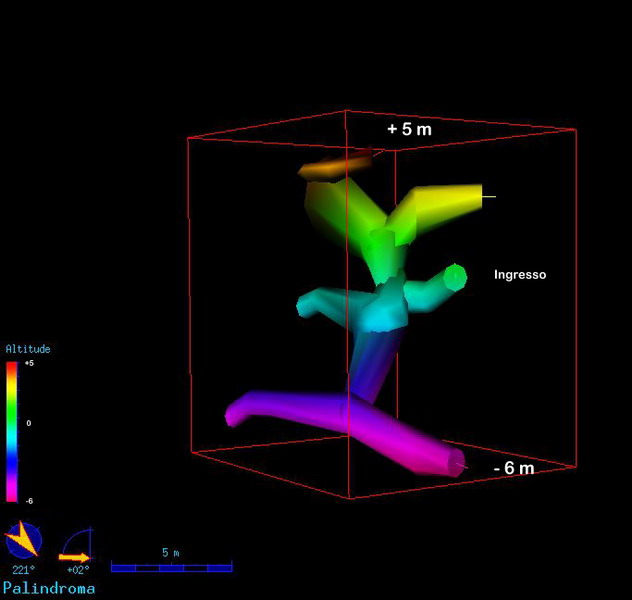This screenshot has width=632, height=600.
Task: Click the compass rose heading indicator
Action: [x=23, y=540]
